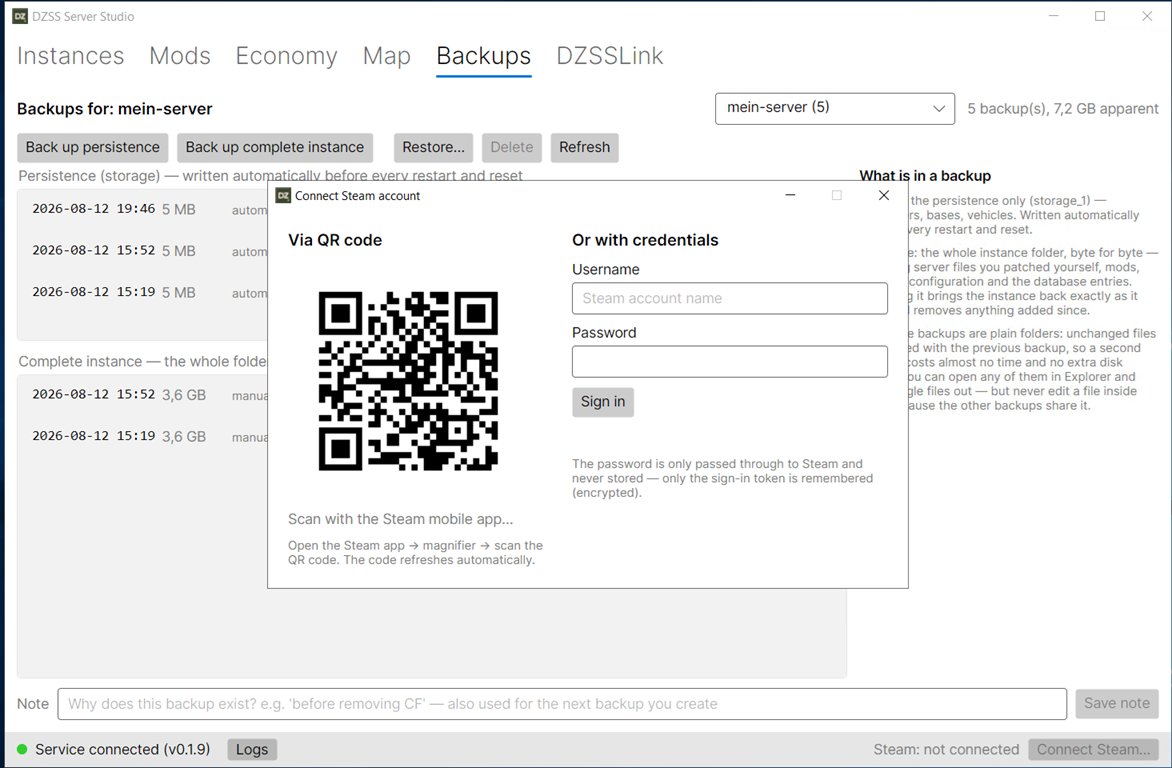Click the '5 backup(s), 7,2 GB apparent' text
This screenshot has width=1172, height=768.
(x=1063, y=108)
